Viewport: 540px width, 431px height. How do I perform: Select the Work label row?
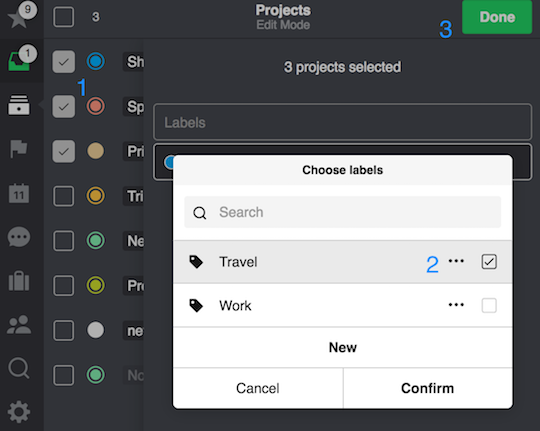coord(343,306)
